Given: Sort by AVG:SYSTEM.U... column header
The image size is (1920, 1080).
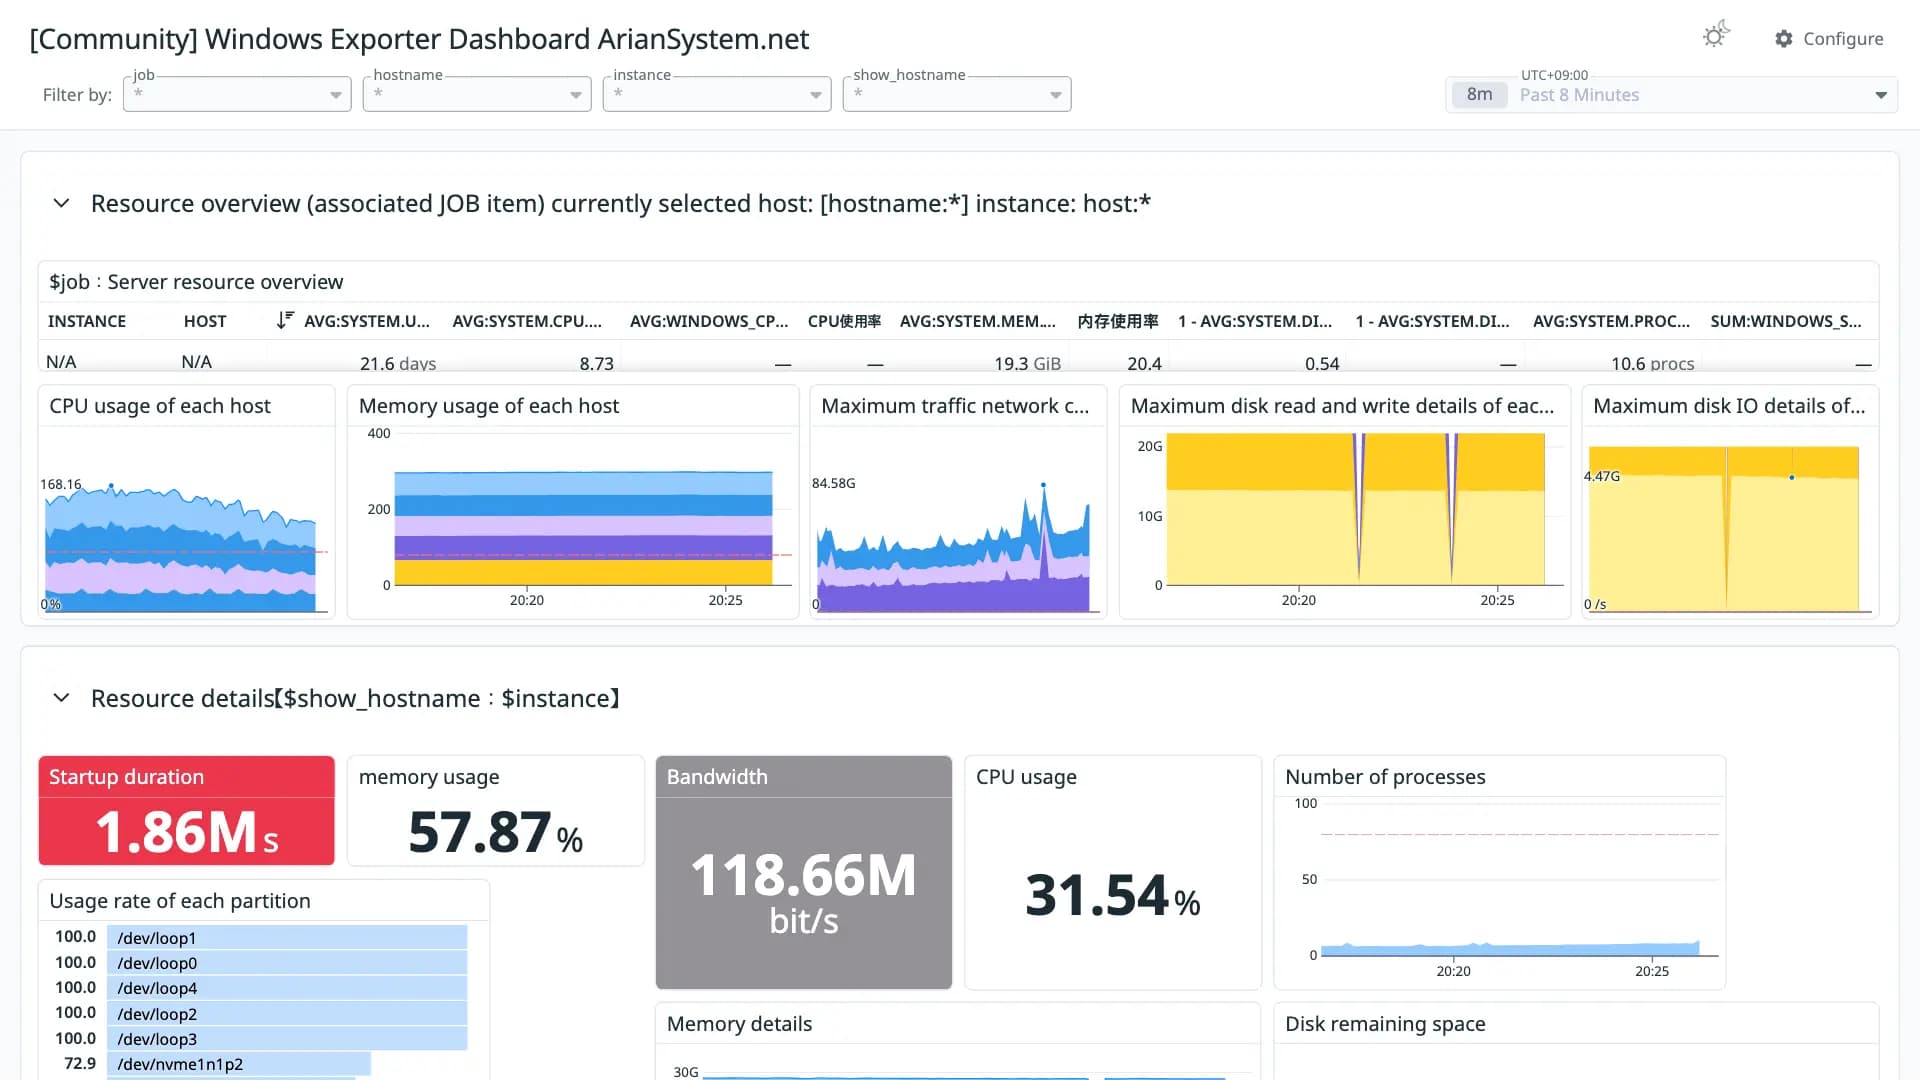Looking at the screenshot, I should (367, 321).
